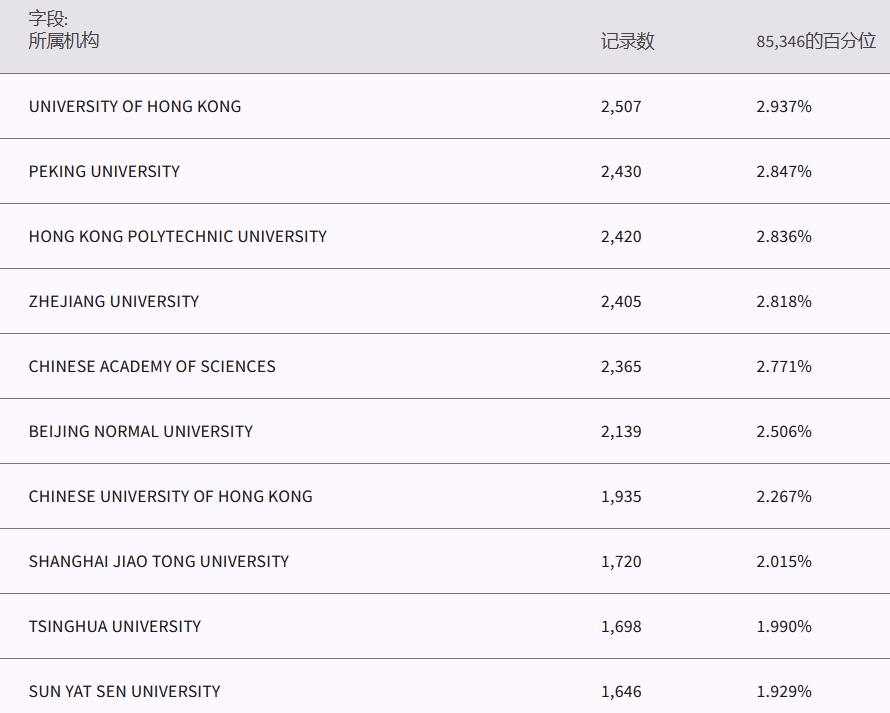The width and height of the screenshot is (890, 713).
Task: Select the Tsinghua University row
Action: click(x=115, y=626)
